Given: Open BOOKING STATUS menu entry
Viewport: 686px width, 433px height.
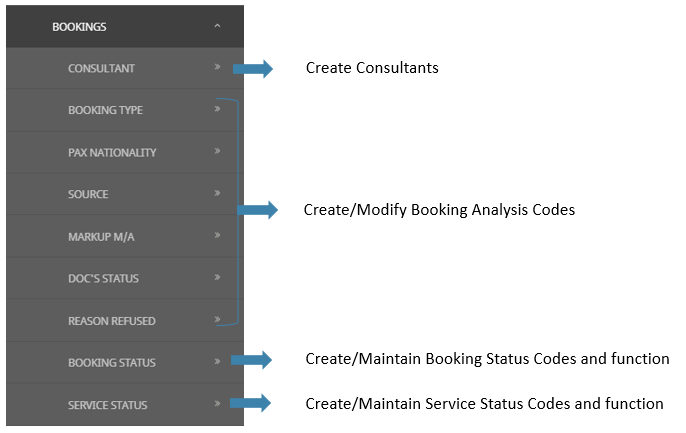Looking at the screenshot, I should [x=125, y=363].
